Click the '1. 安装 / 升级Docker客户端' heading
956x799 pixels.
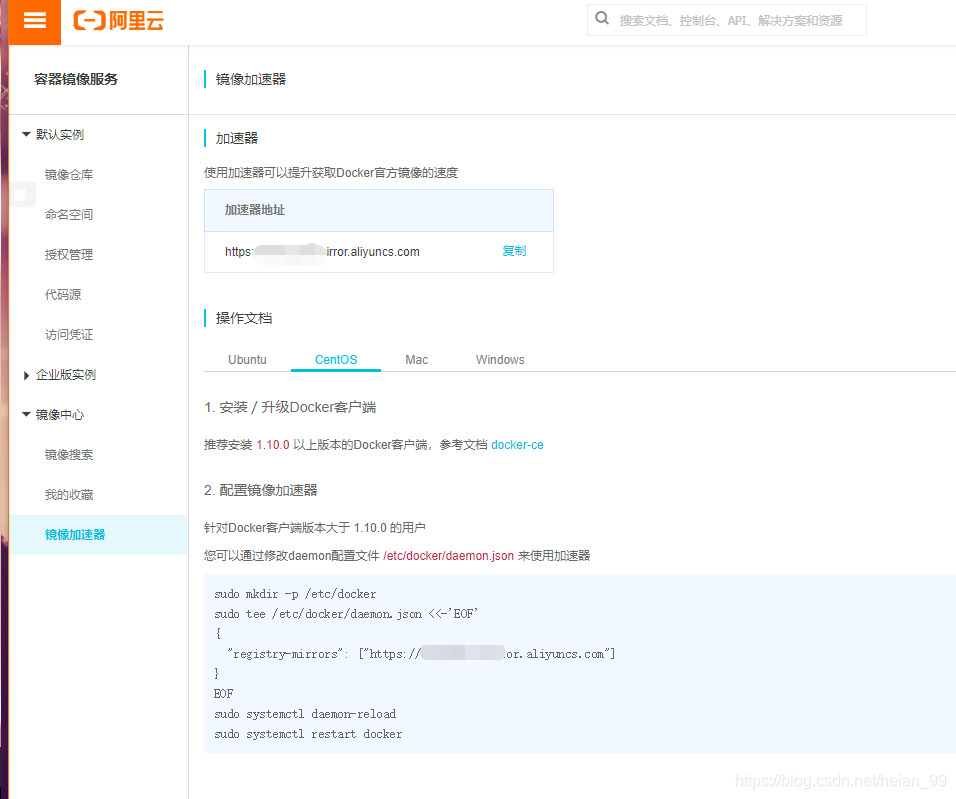290,407
